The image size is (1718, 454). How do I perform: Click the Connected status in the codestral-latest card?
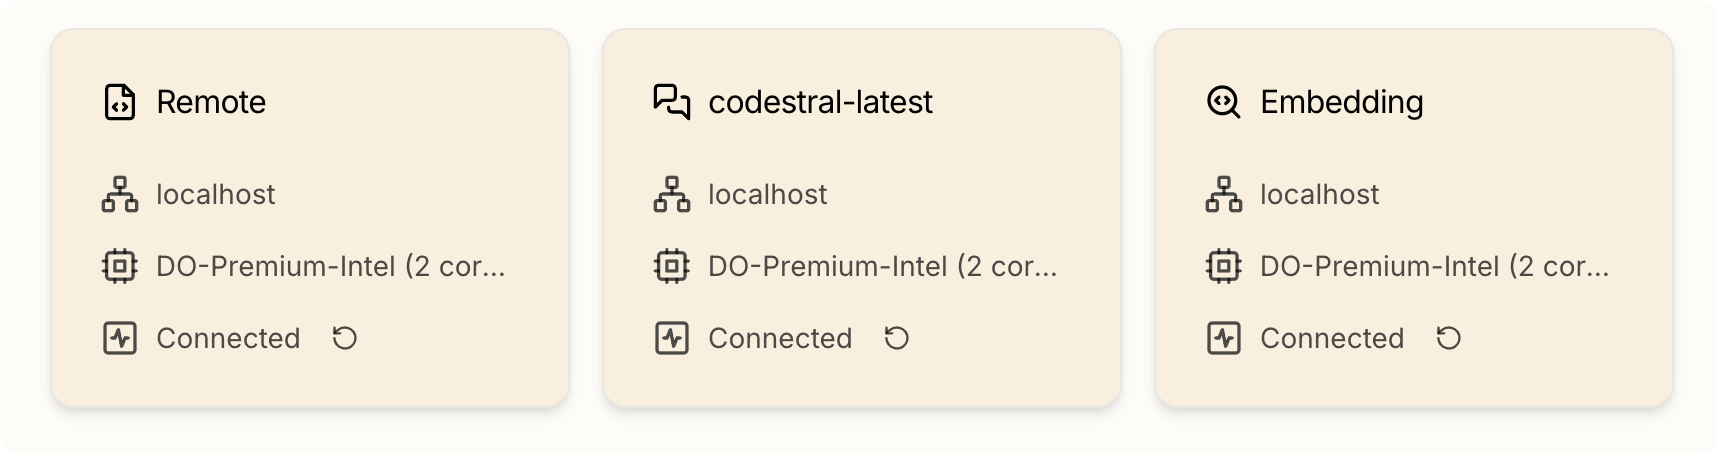point(780,338)
